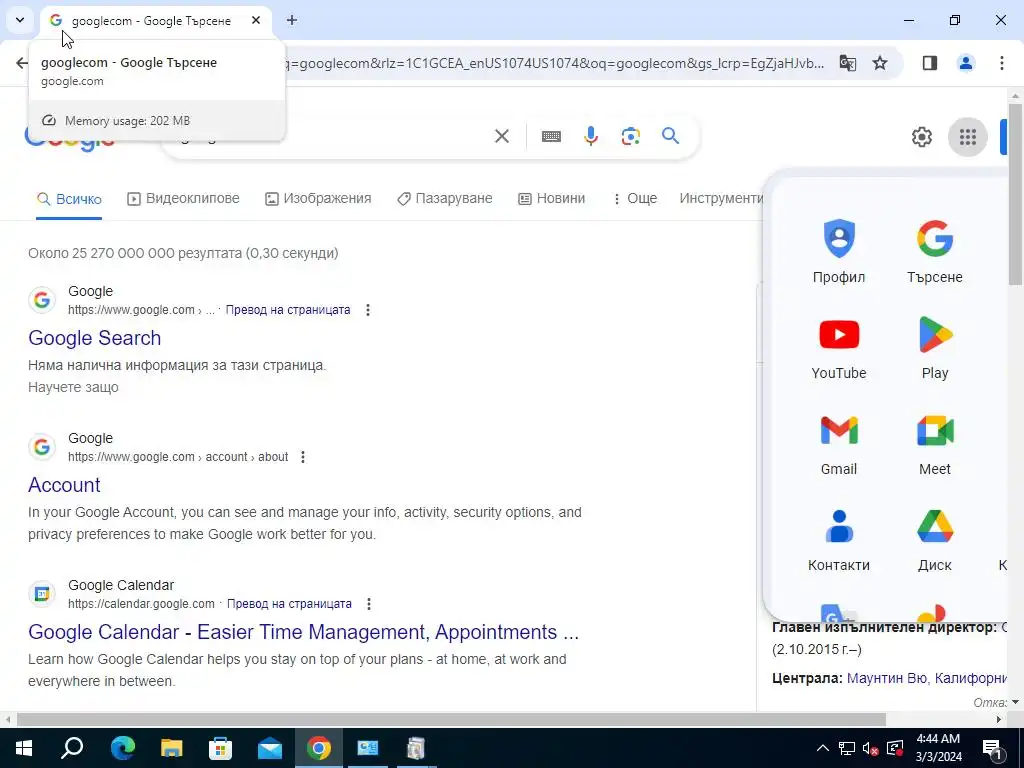Click the Windows Start button
Image resolution: width=1024 pixels, height=768 pixels.
pyautogui.click(x=24, y=748)
